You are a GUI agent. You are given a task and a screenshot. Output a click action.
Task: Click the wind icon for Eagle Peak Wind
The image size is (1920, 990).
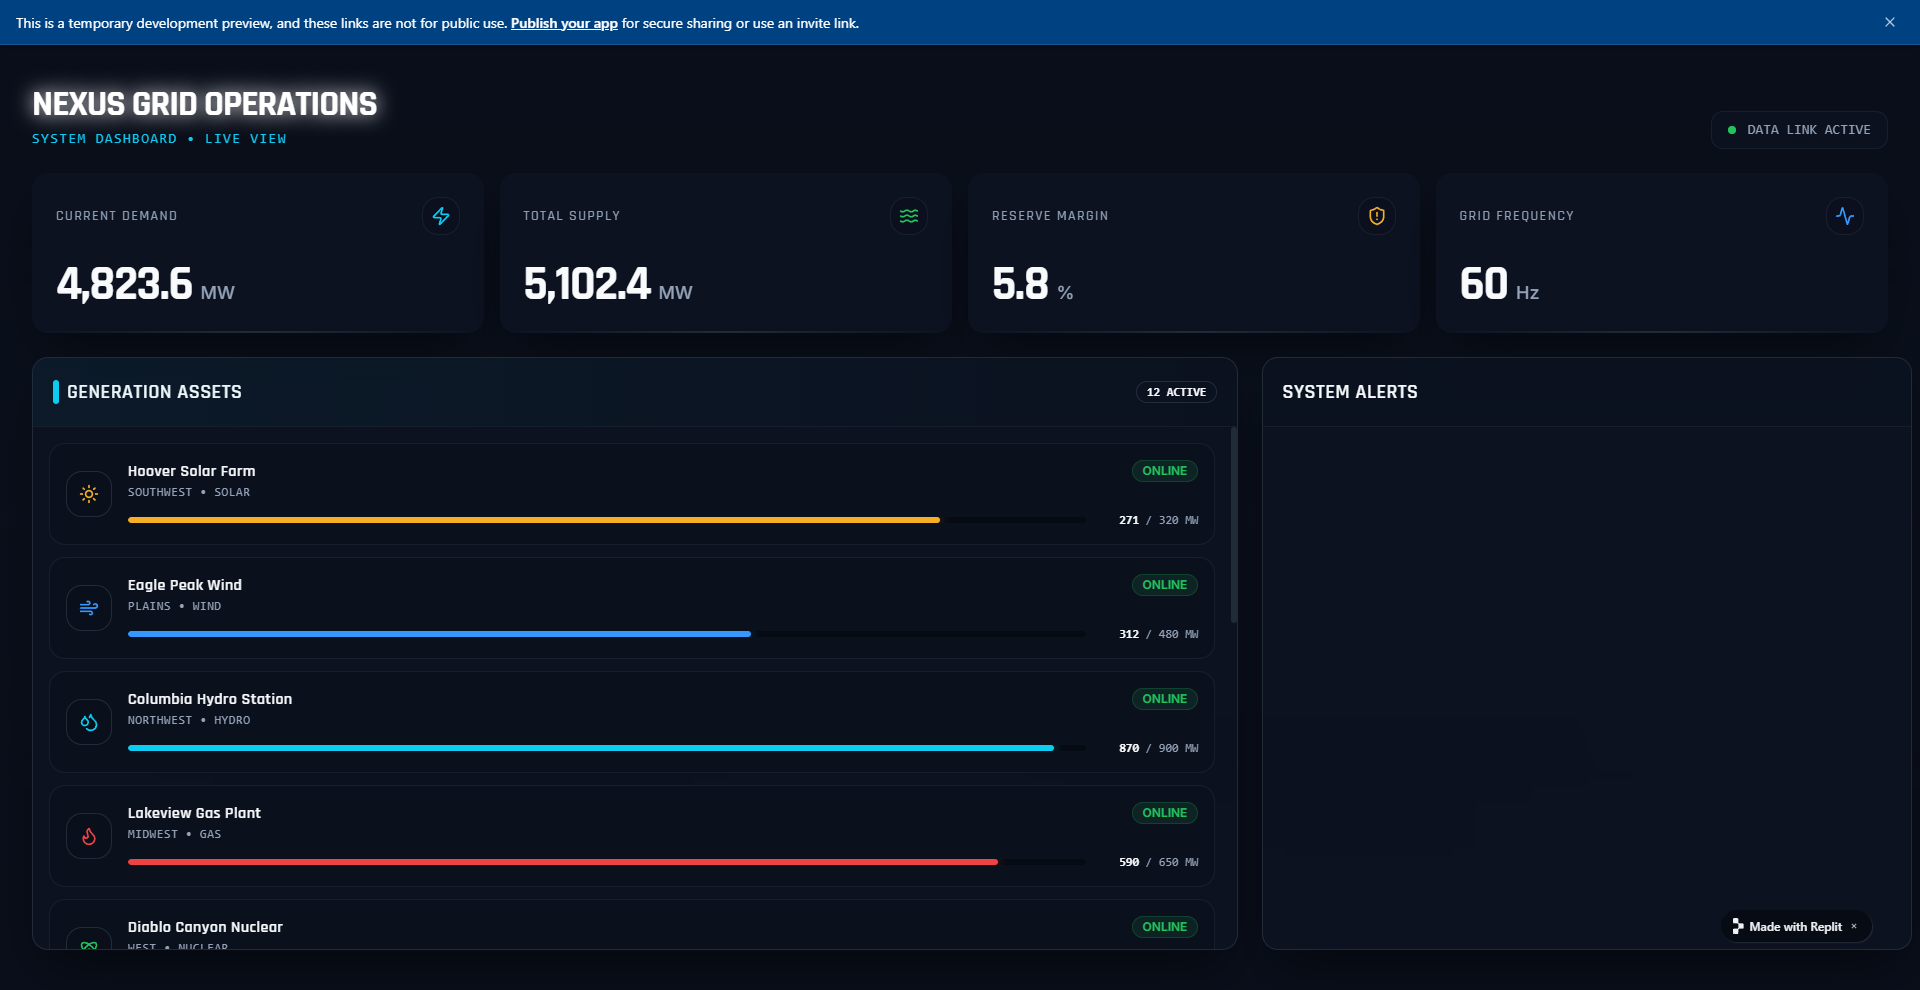coord(89,608)
